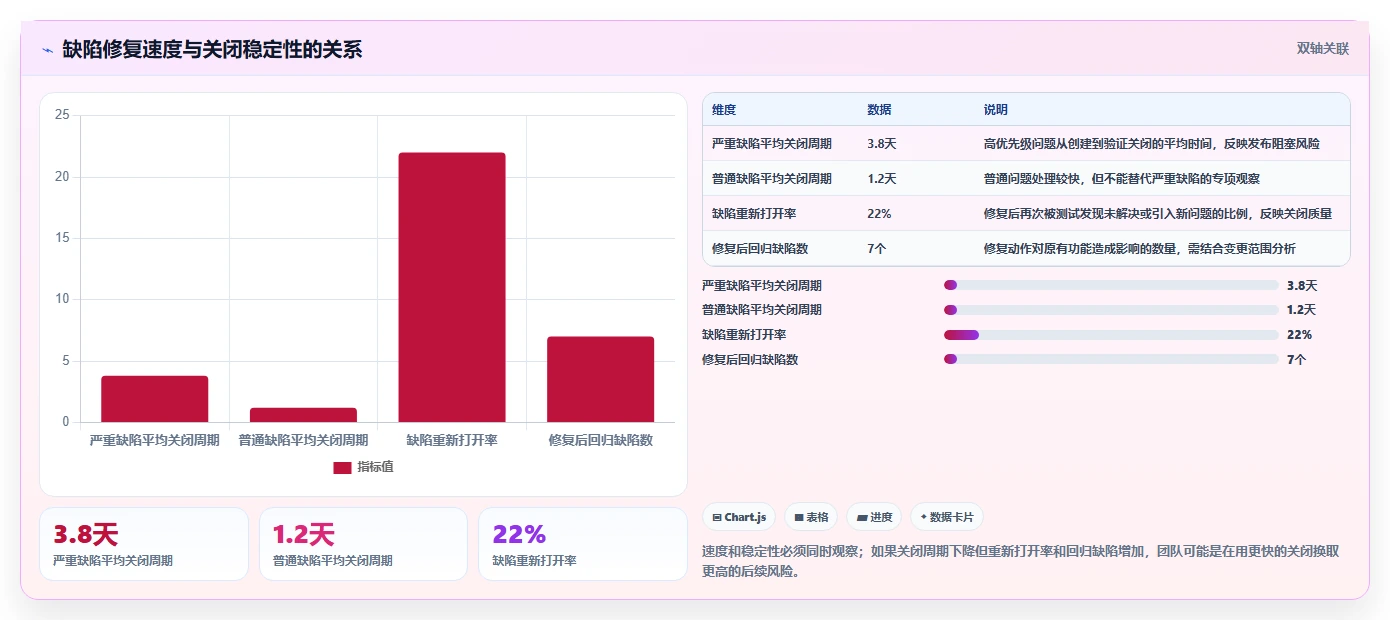Viewport: 1390px width, 620px height.
Task: Click the 指标值 legend label
Action: click(376, 467)
